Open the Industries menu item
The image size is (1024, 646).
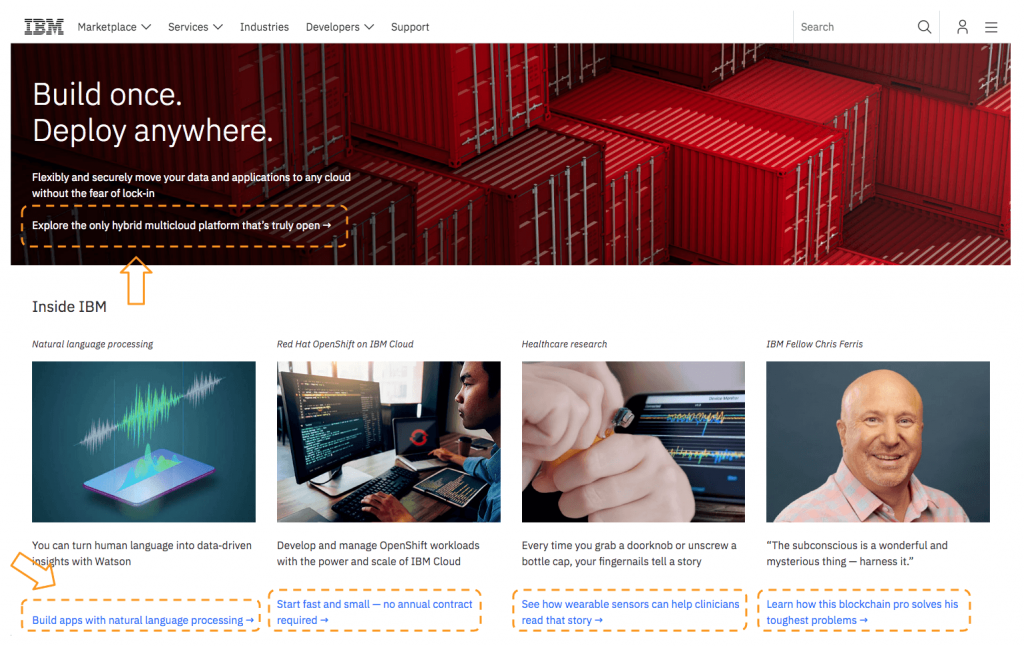pos(264,27)
